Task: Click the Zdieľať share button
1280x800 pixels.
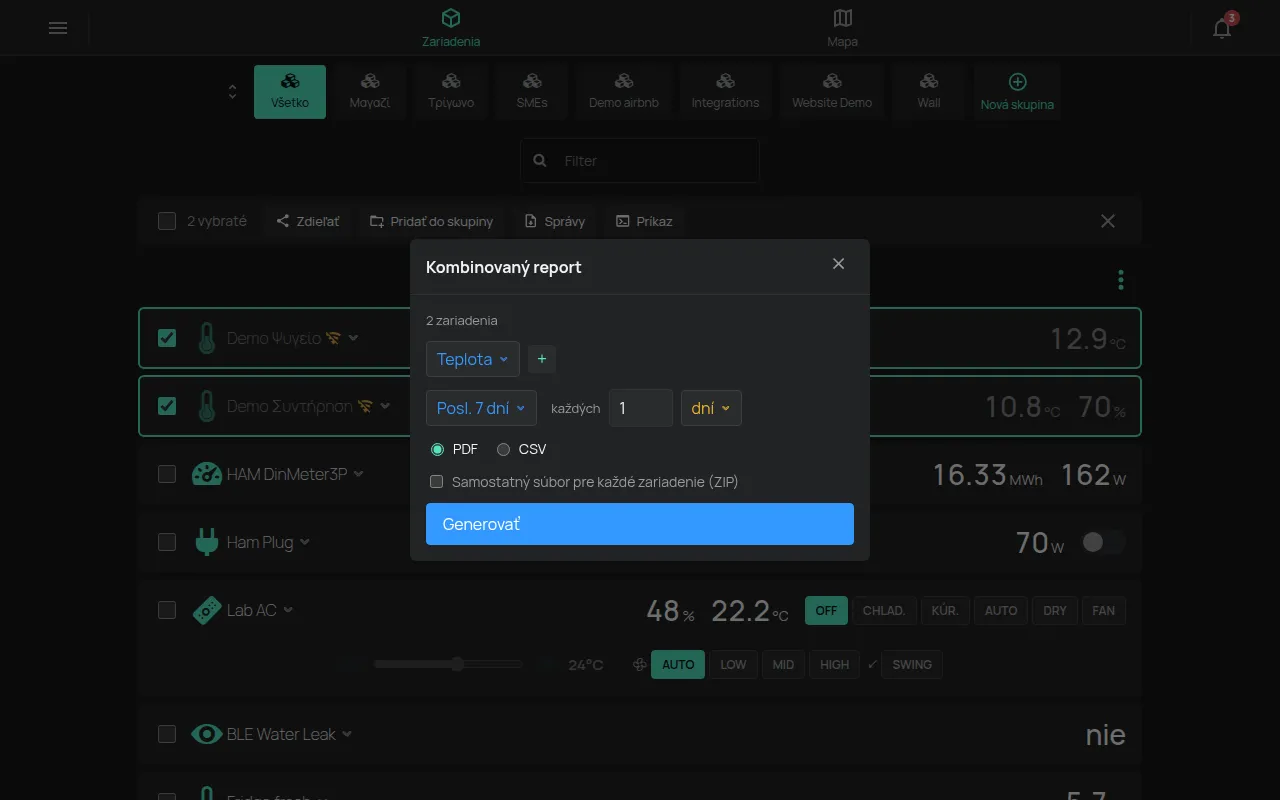Action: [x=308, y=221]
